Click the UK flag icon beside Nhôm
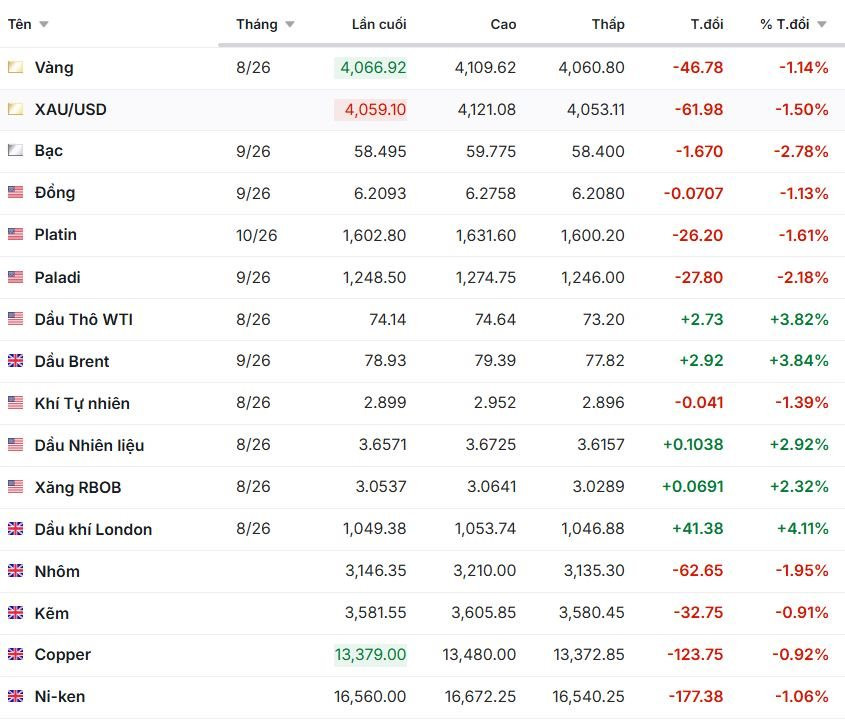The width and height of the screenshot is (845, 722). point(16,571)
